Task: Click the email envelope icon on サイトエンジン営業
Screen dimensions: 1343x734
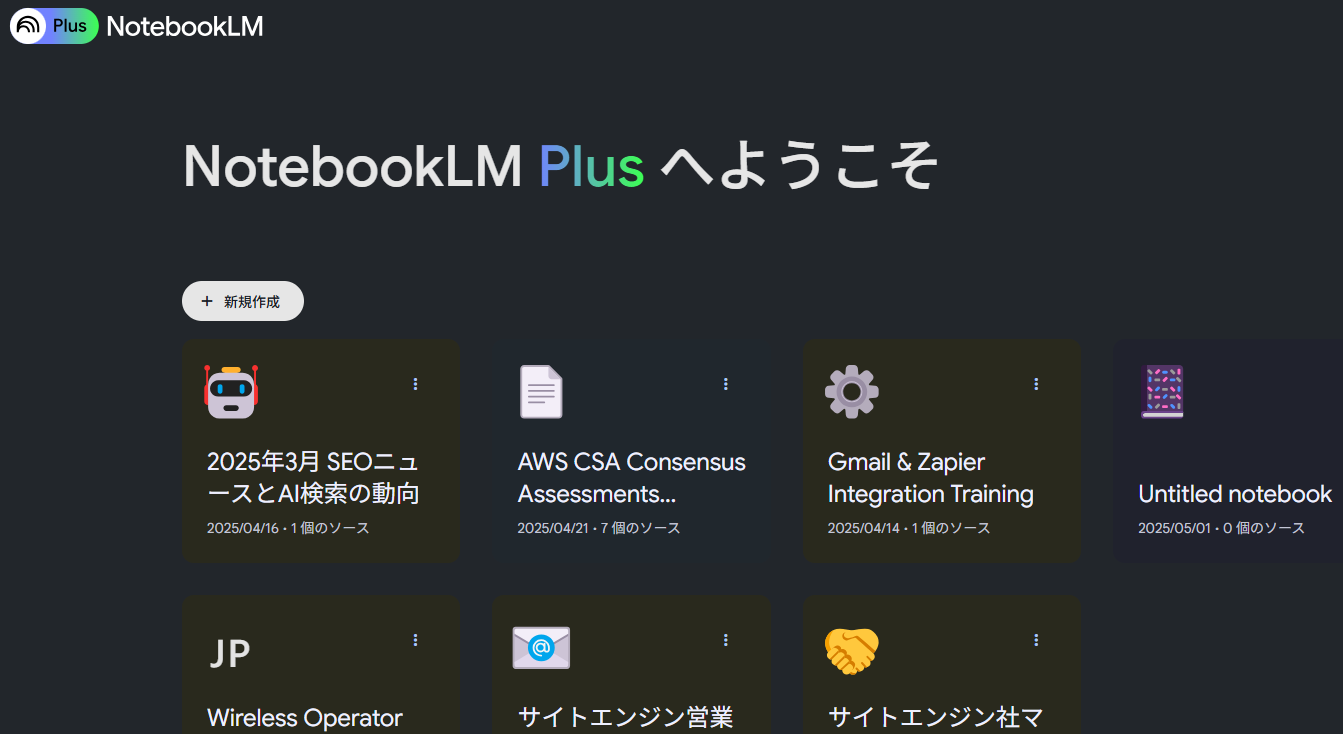Action: tap(541, 648)
